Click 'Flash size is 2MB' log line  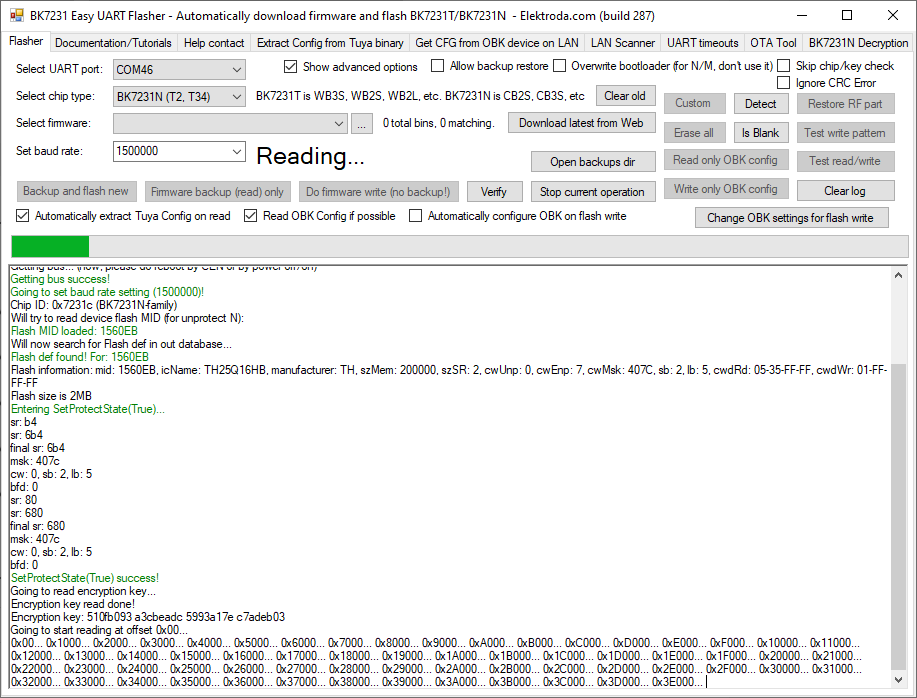click(x=51, y=396)
